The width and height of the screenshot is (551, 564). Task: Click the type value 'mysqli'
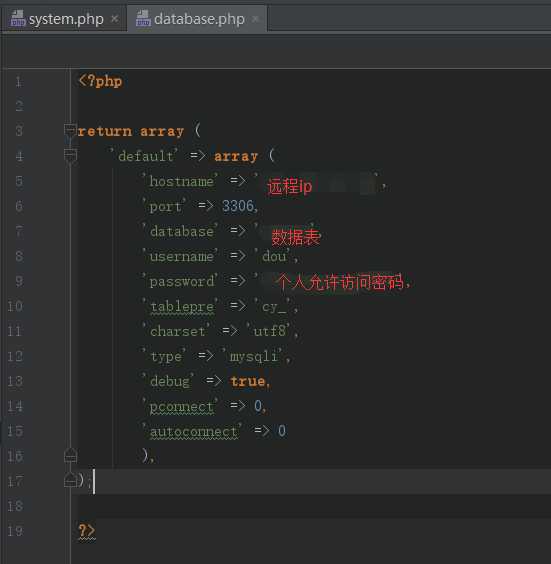click(x=253, y=356)
